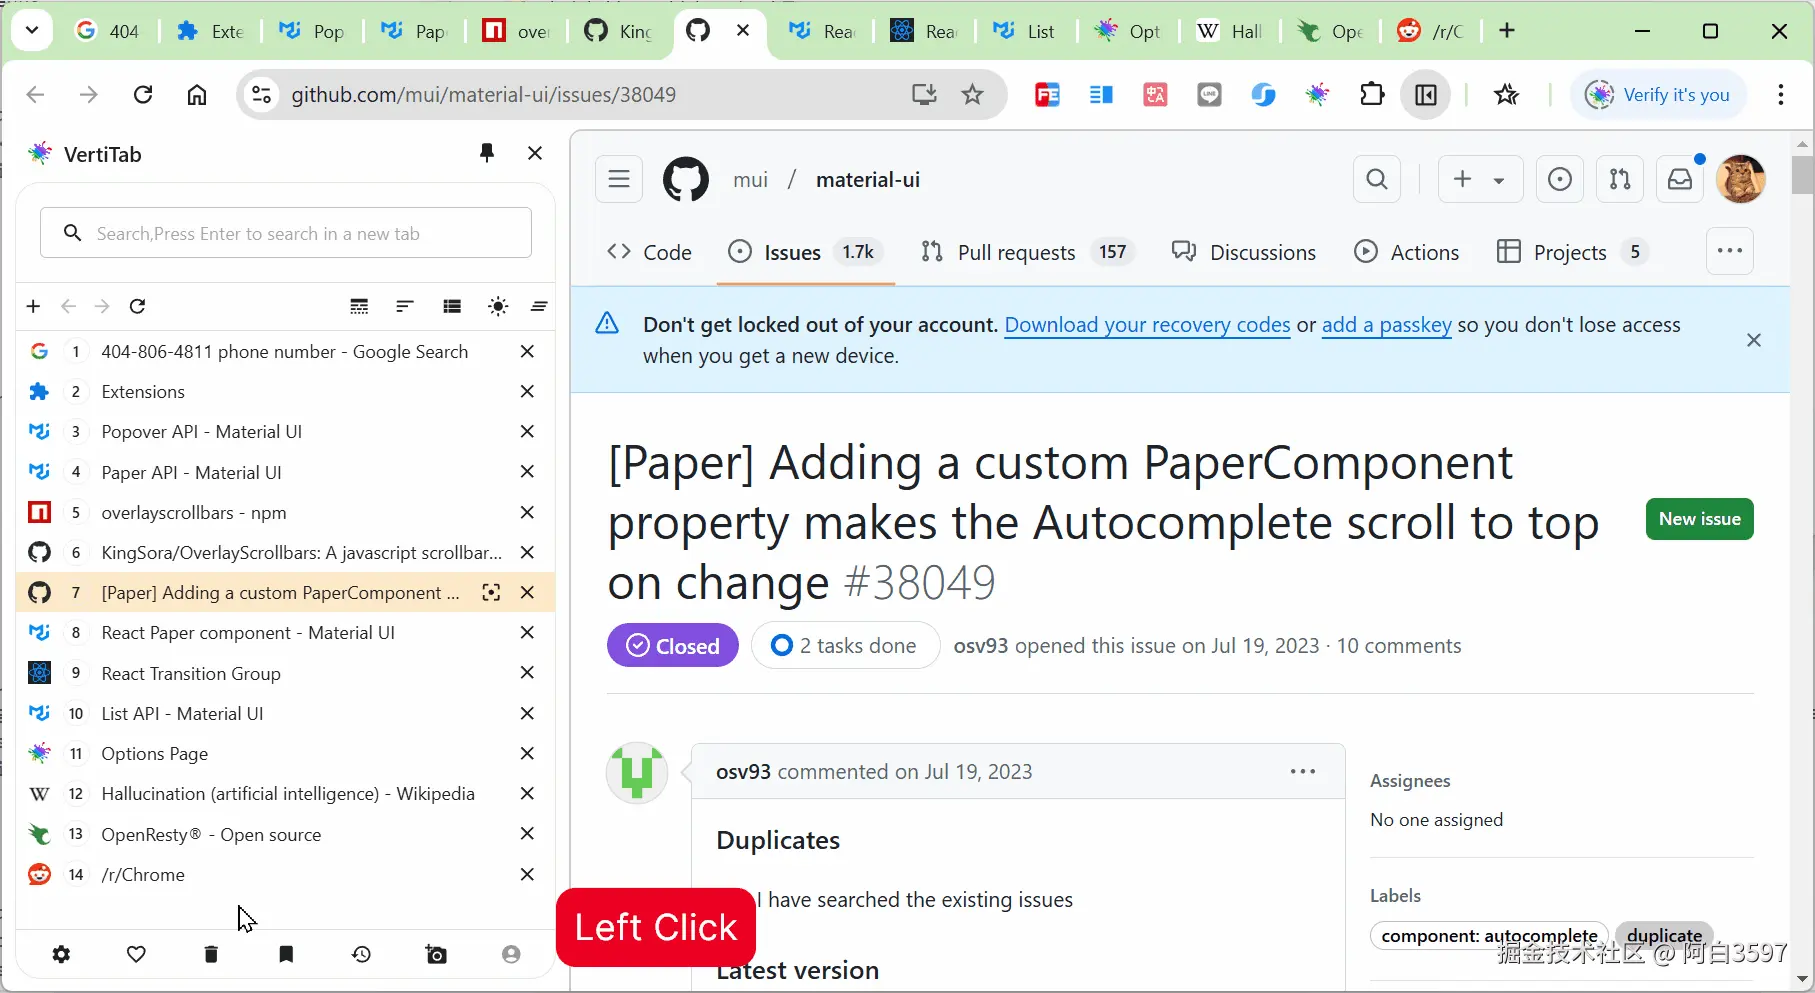This screenshot has width=1815, height=993.
Task: Open a new browser tab
Action: [1507, 31]
